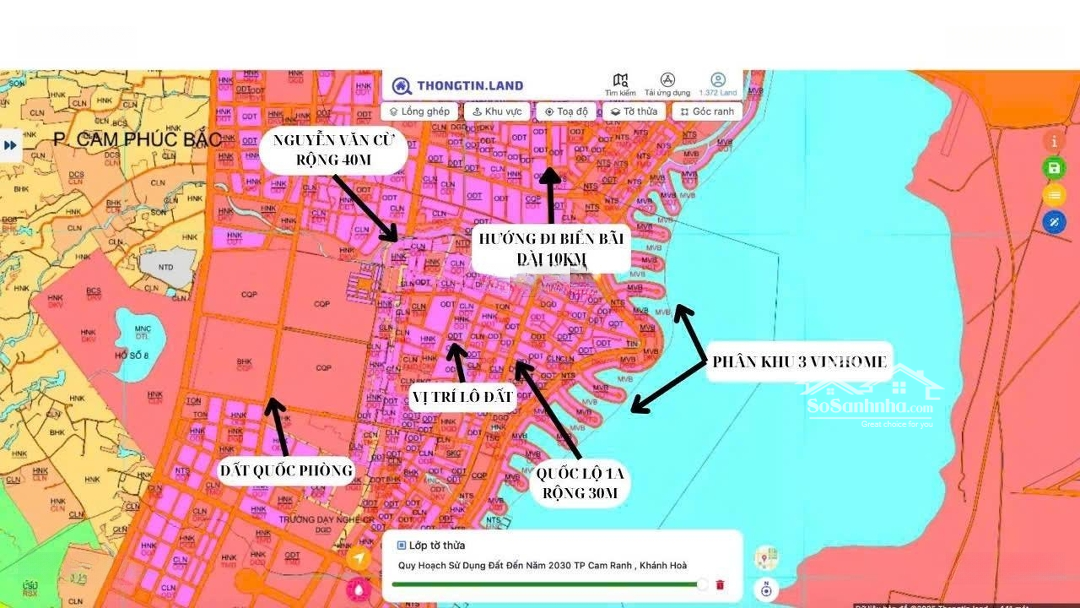This screenshot has width=1080, height=608.
Task: Select the blue measure tool button
Action: point(1053,222)
